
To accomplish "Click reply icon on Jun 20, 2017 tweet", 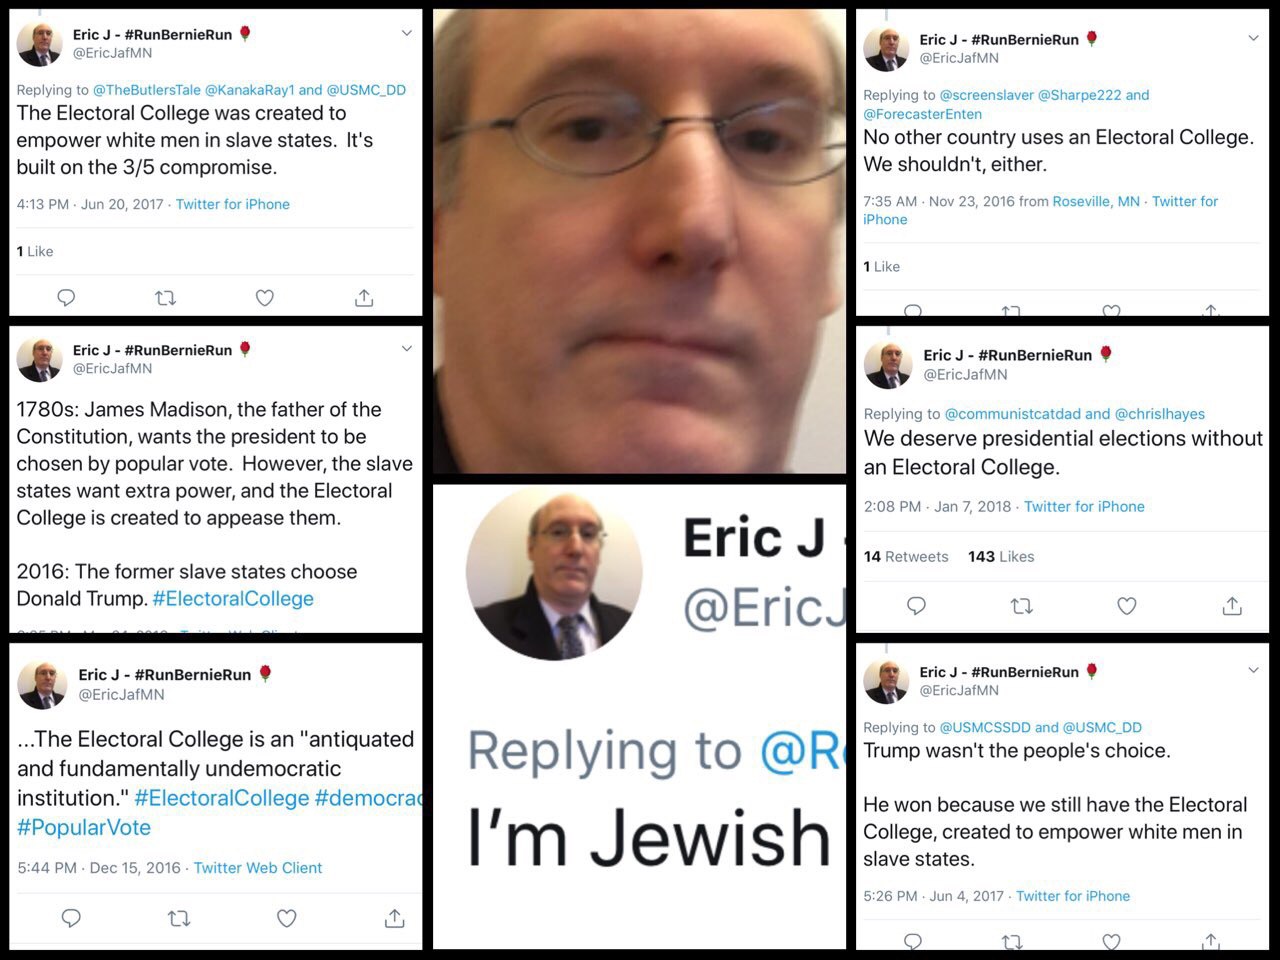I will pos(66,297).
